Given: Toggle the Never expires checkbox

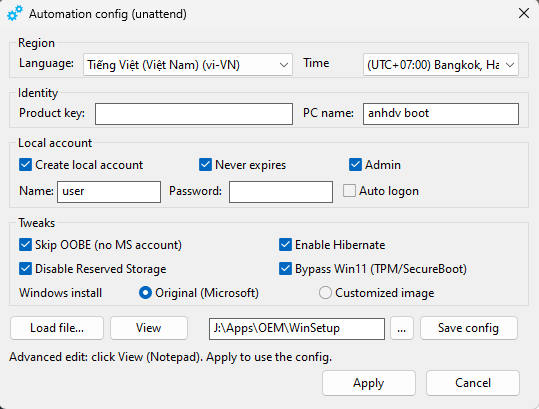Looking at the screenshot, I should coord(205,165).
